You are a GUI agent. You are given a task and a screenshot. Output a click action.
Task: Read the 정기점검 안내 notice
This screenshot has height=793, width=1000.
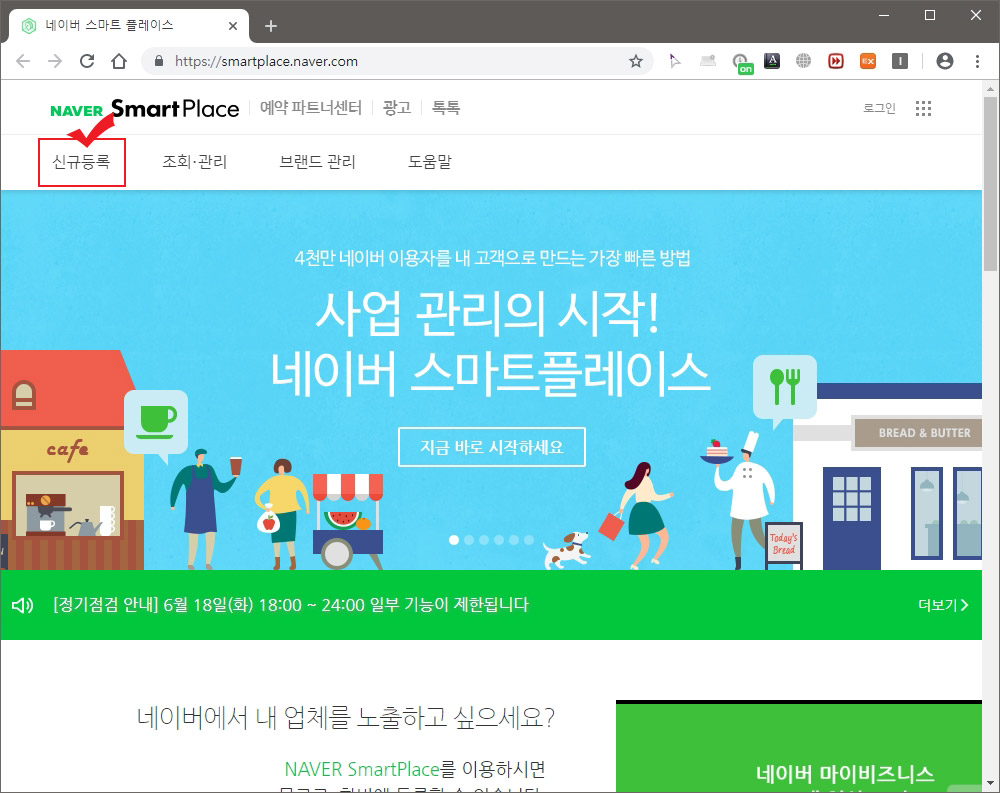point(291,605)
